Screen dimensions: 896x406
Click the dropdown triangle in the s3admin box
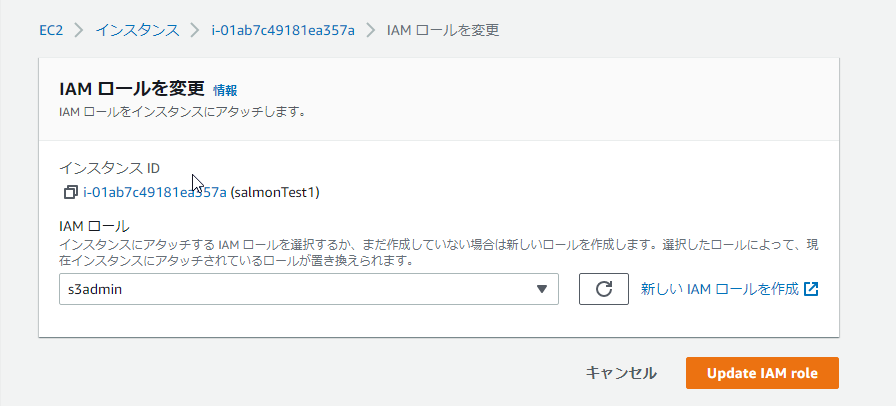[542, 289]
